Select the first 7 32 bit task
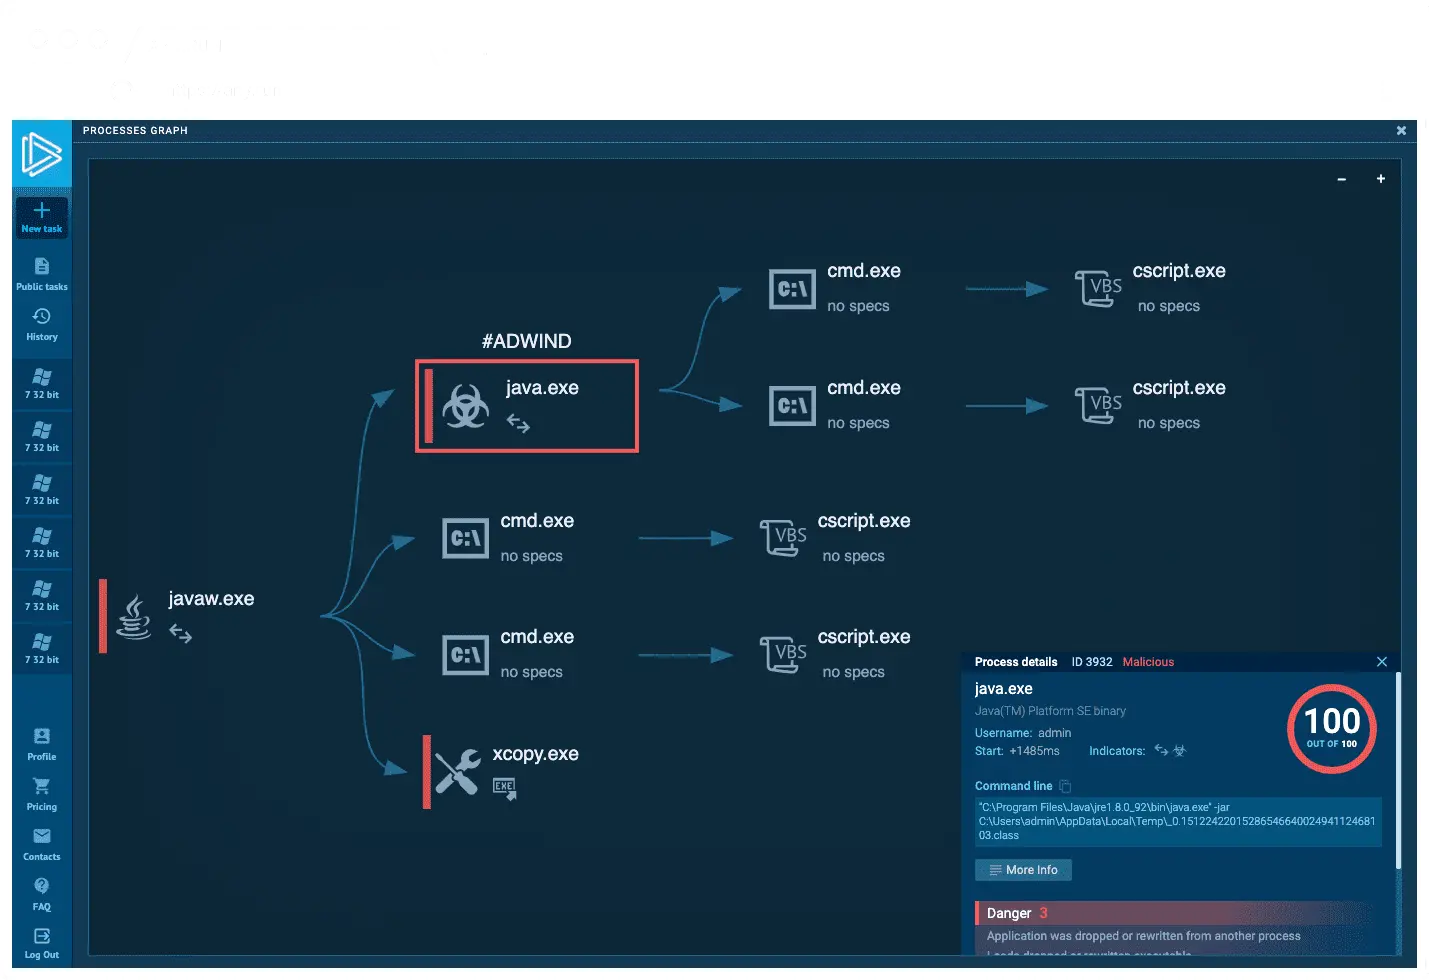1429x980 pixels. point(41,383)
